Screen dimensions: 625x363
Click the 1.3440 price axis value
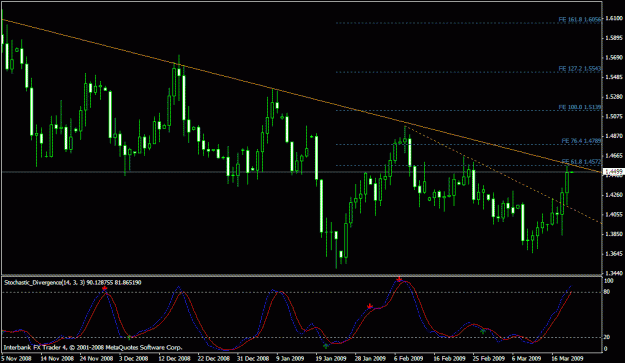pos(614,273)
